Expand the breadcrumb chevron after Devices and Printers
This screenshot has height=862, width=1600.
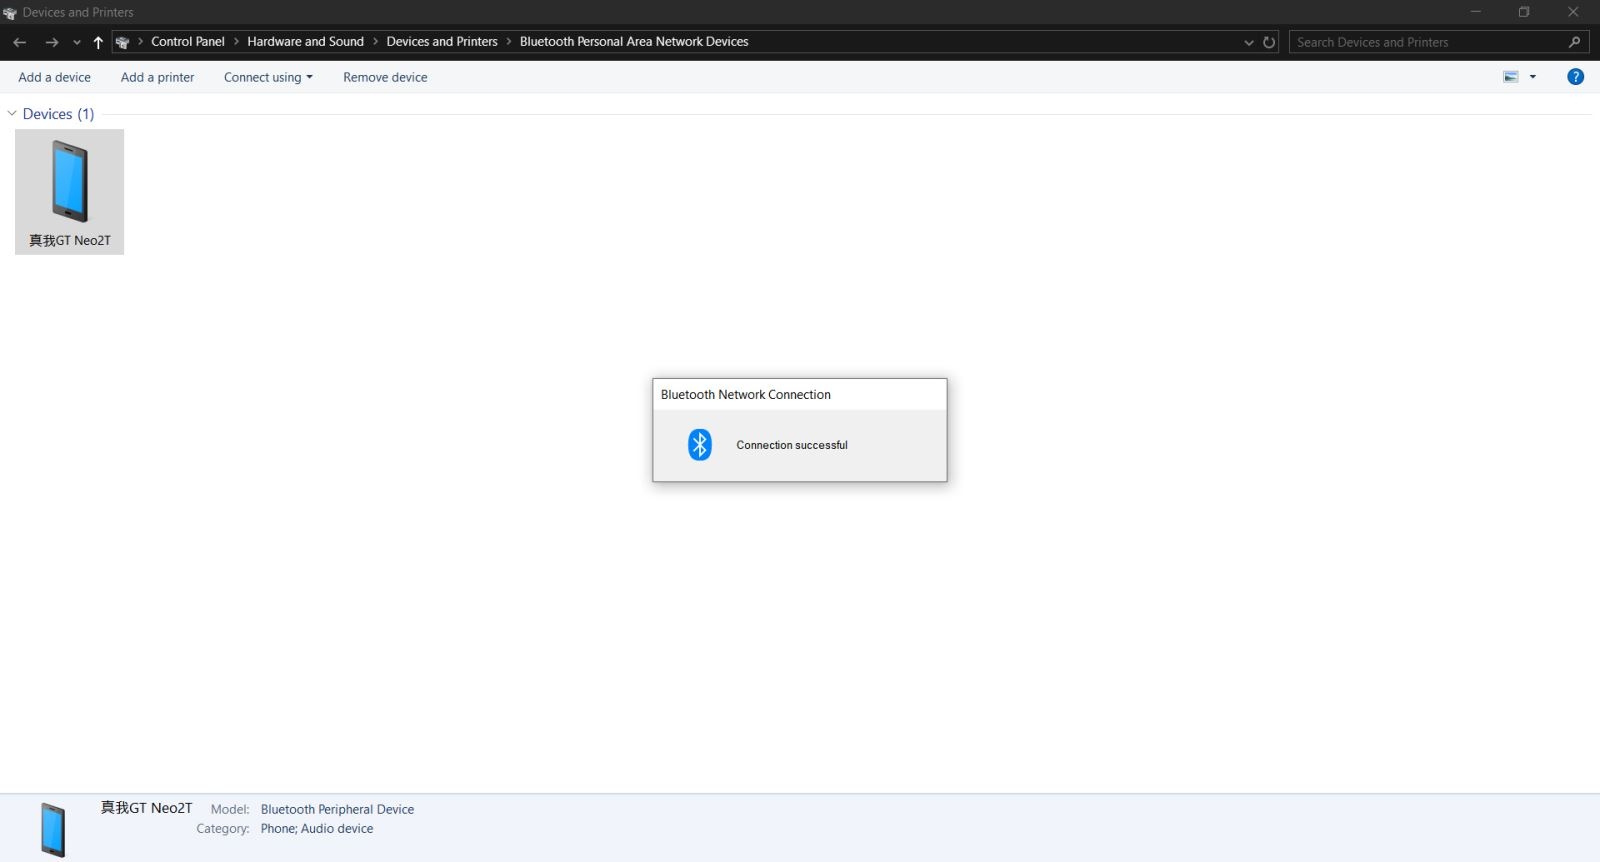[509, 42]
